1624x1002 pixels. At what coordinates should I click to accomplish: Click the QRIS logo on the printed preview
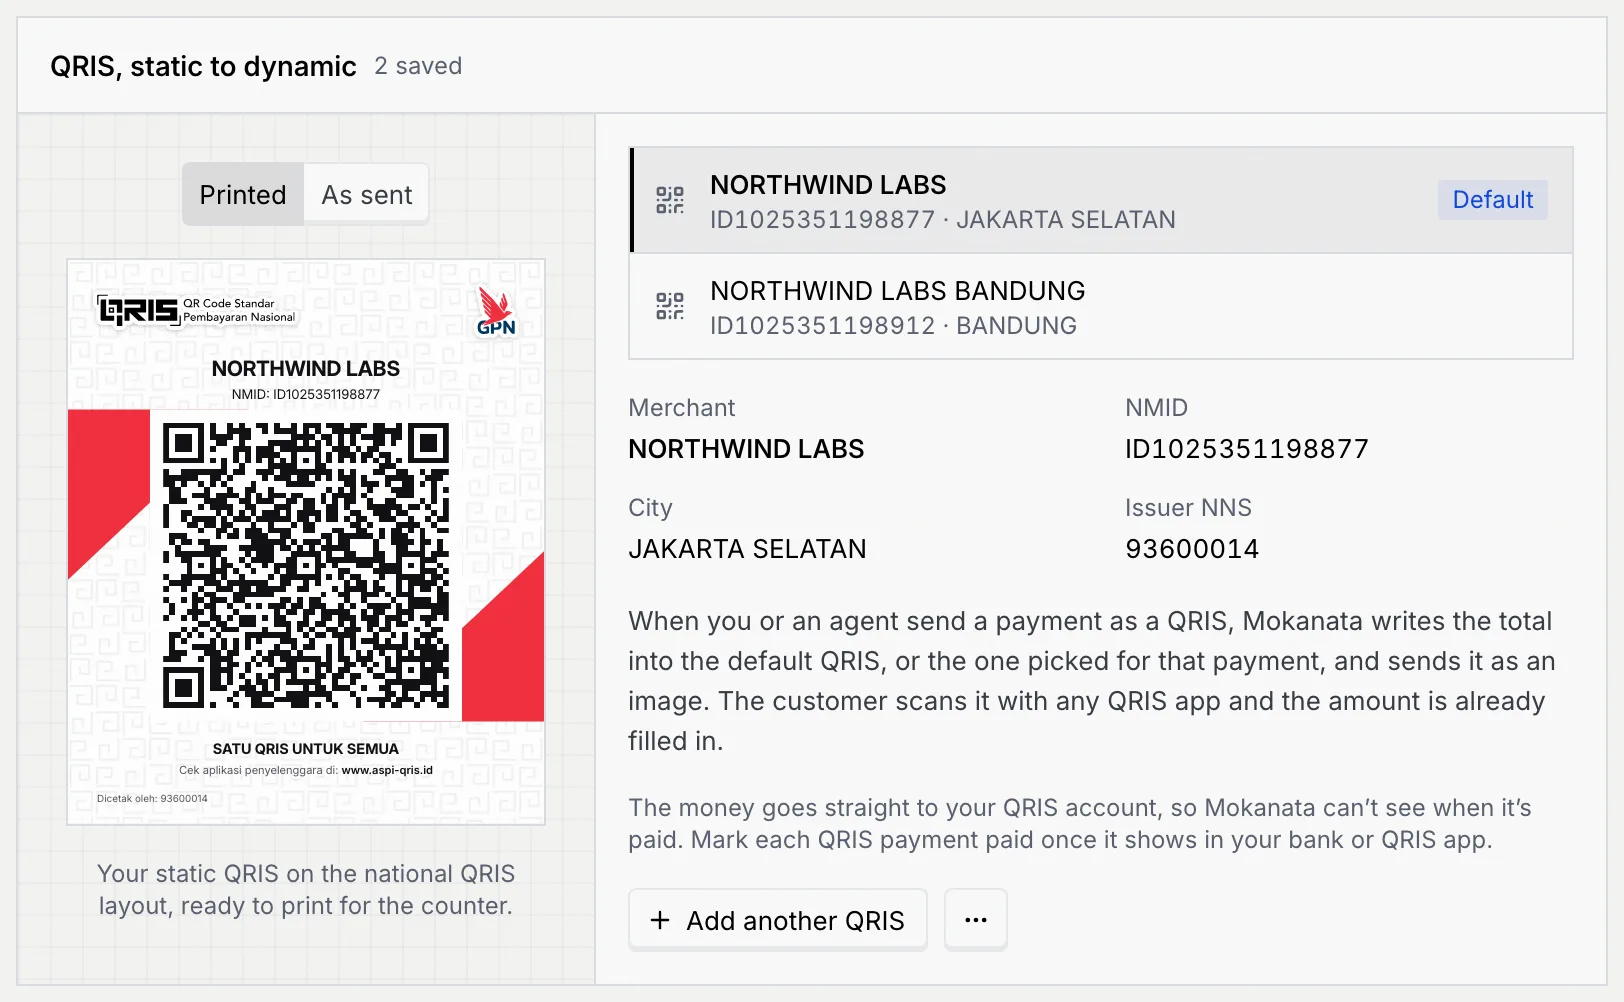pos(196,310)
